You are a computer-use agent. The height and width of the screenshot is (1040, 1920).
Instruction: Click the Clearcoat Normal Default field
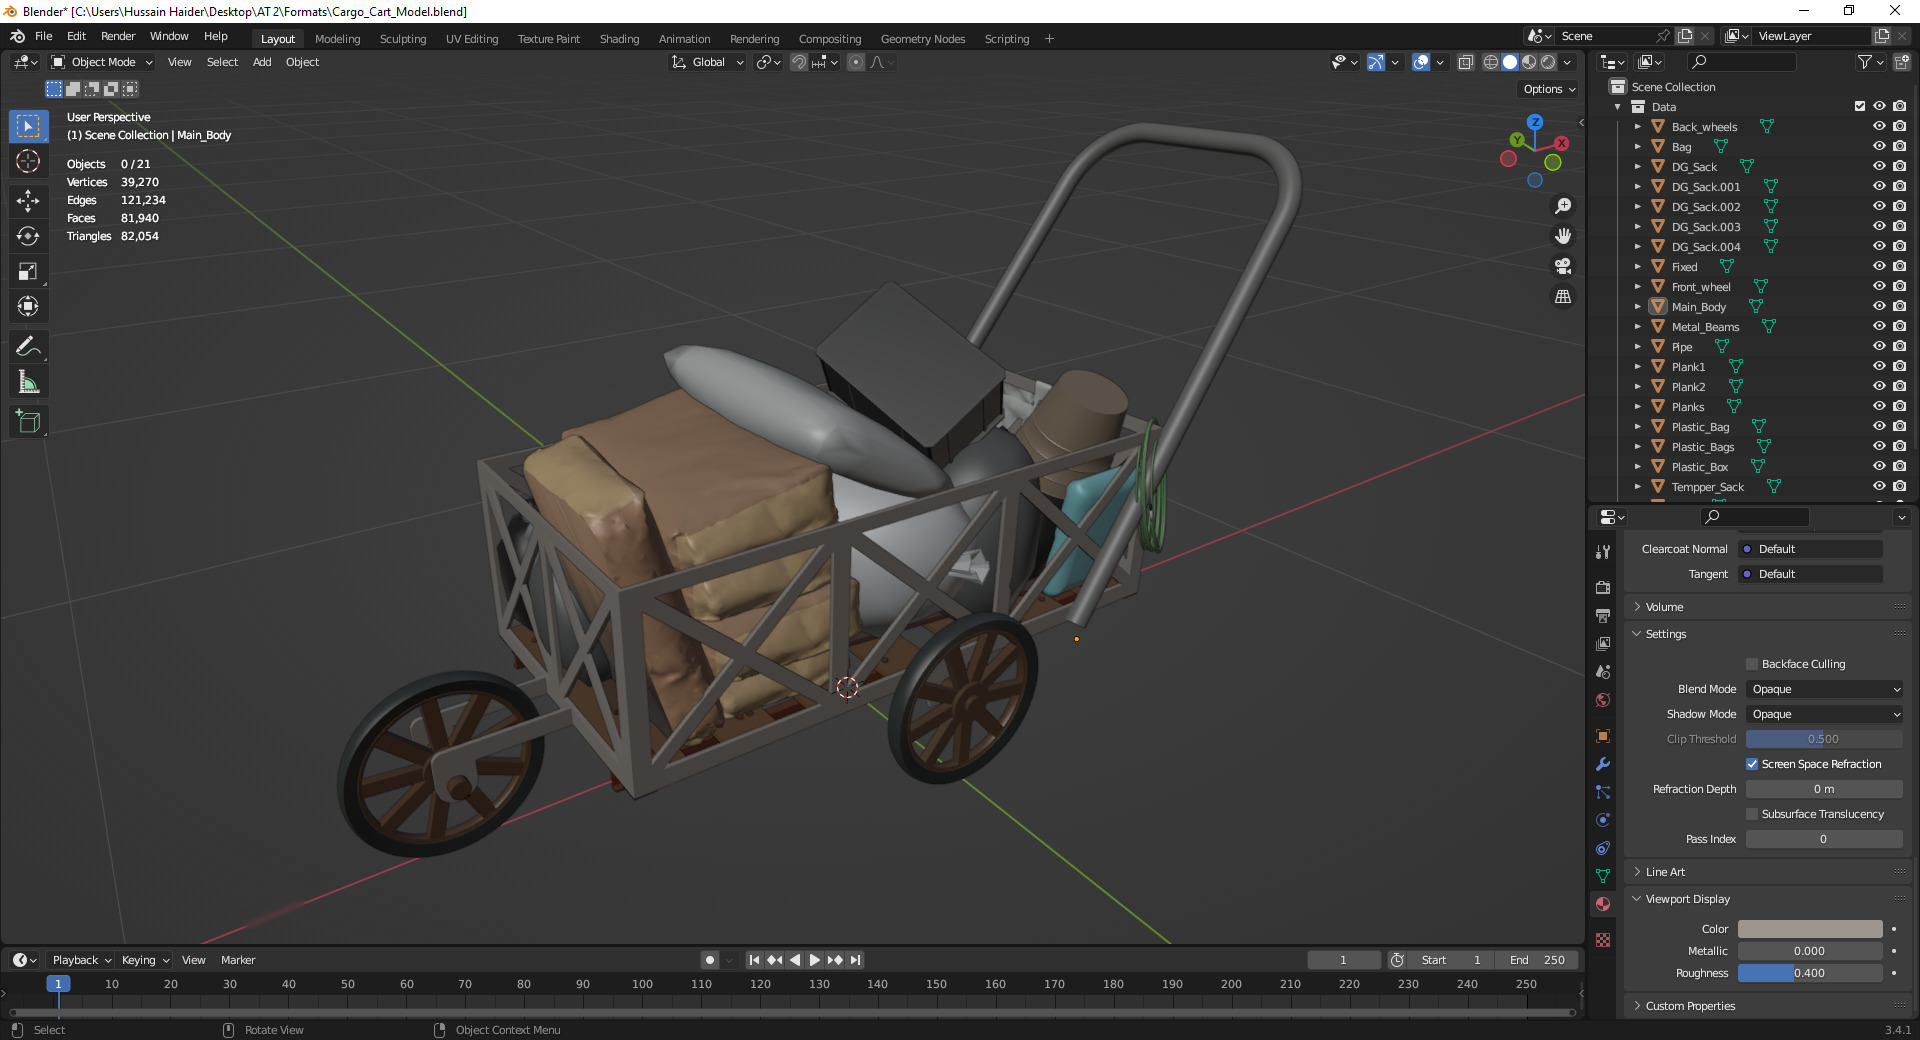[1811, 549]
